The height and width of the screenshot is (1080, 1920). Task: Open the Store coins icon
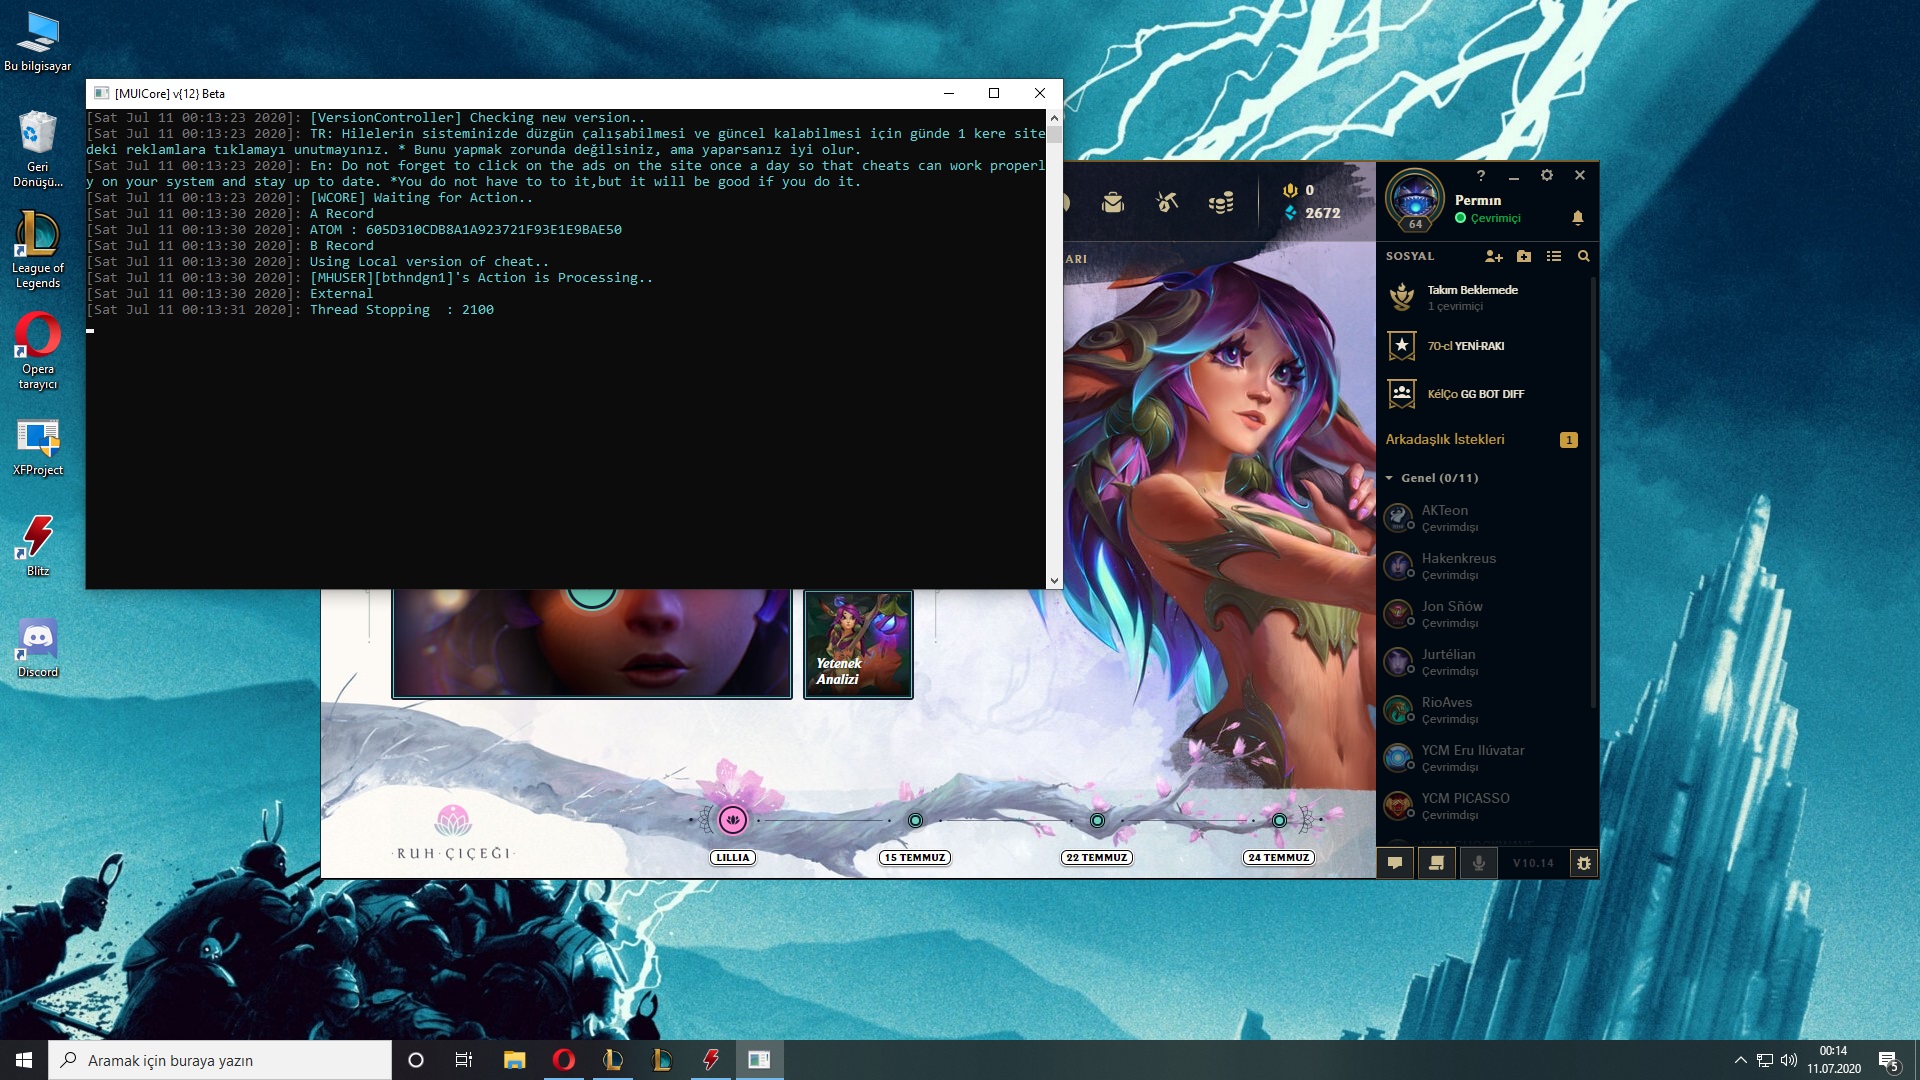click(x=1221, y=203)
